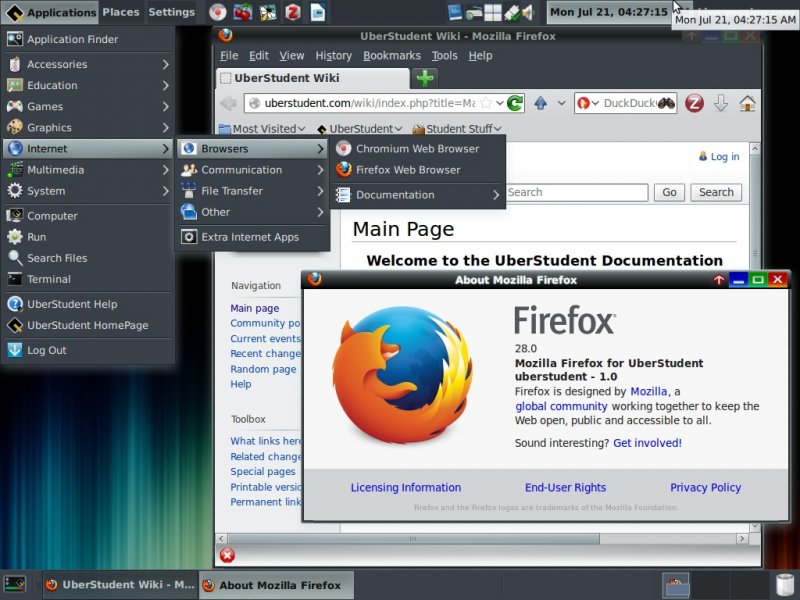Image resolution: width=800 pixels, height=600 pixels.
Task: Open Application Finder from the menu
Action: (88, 39)
